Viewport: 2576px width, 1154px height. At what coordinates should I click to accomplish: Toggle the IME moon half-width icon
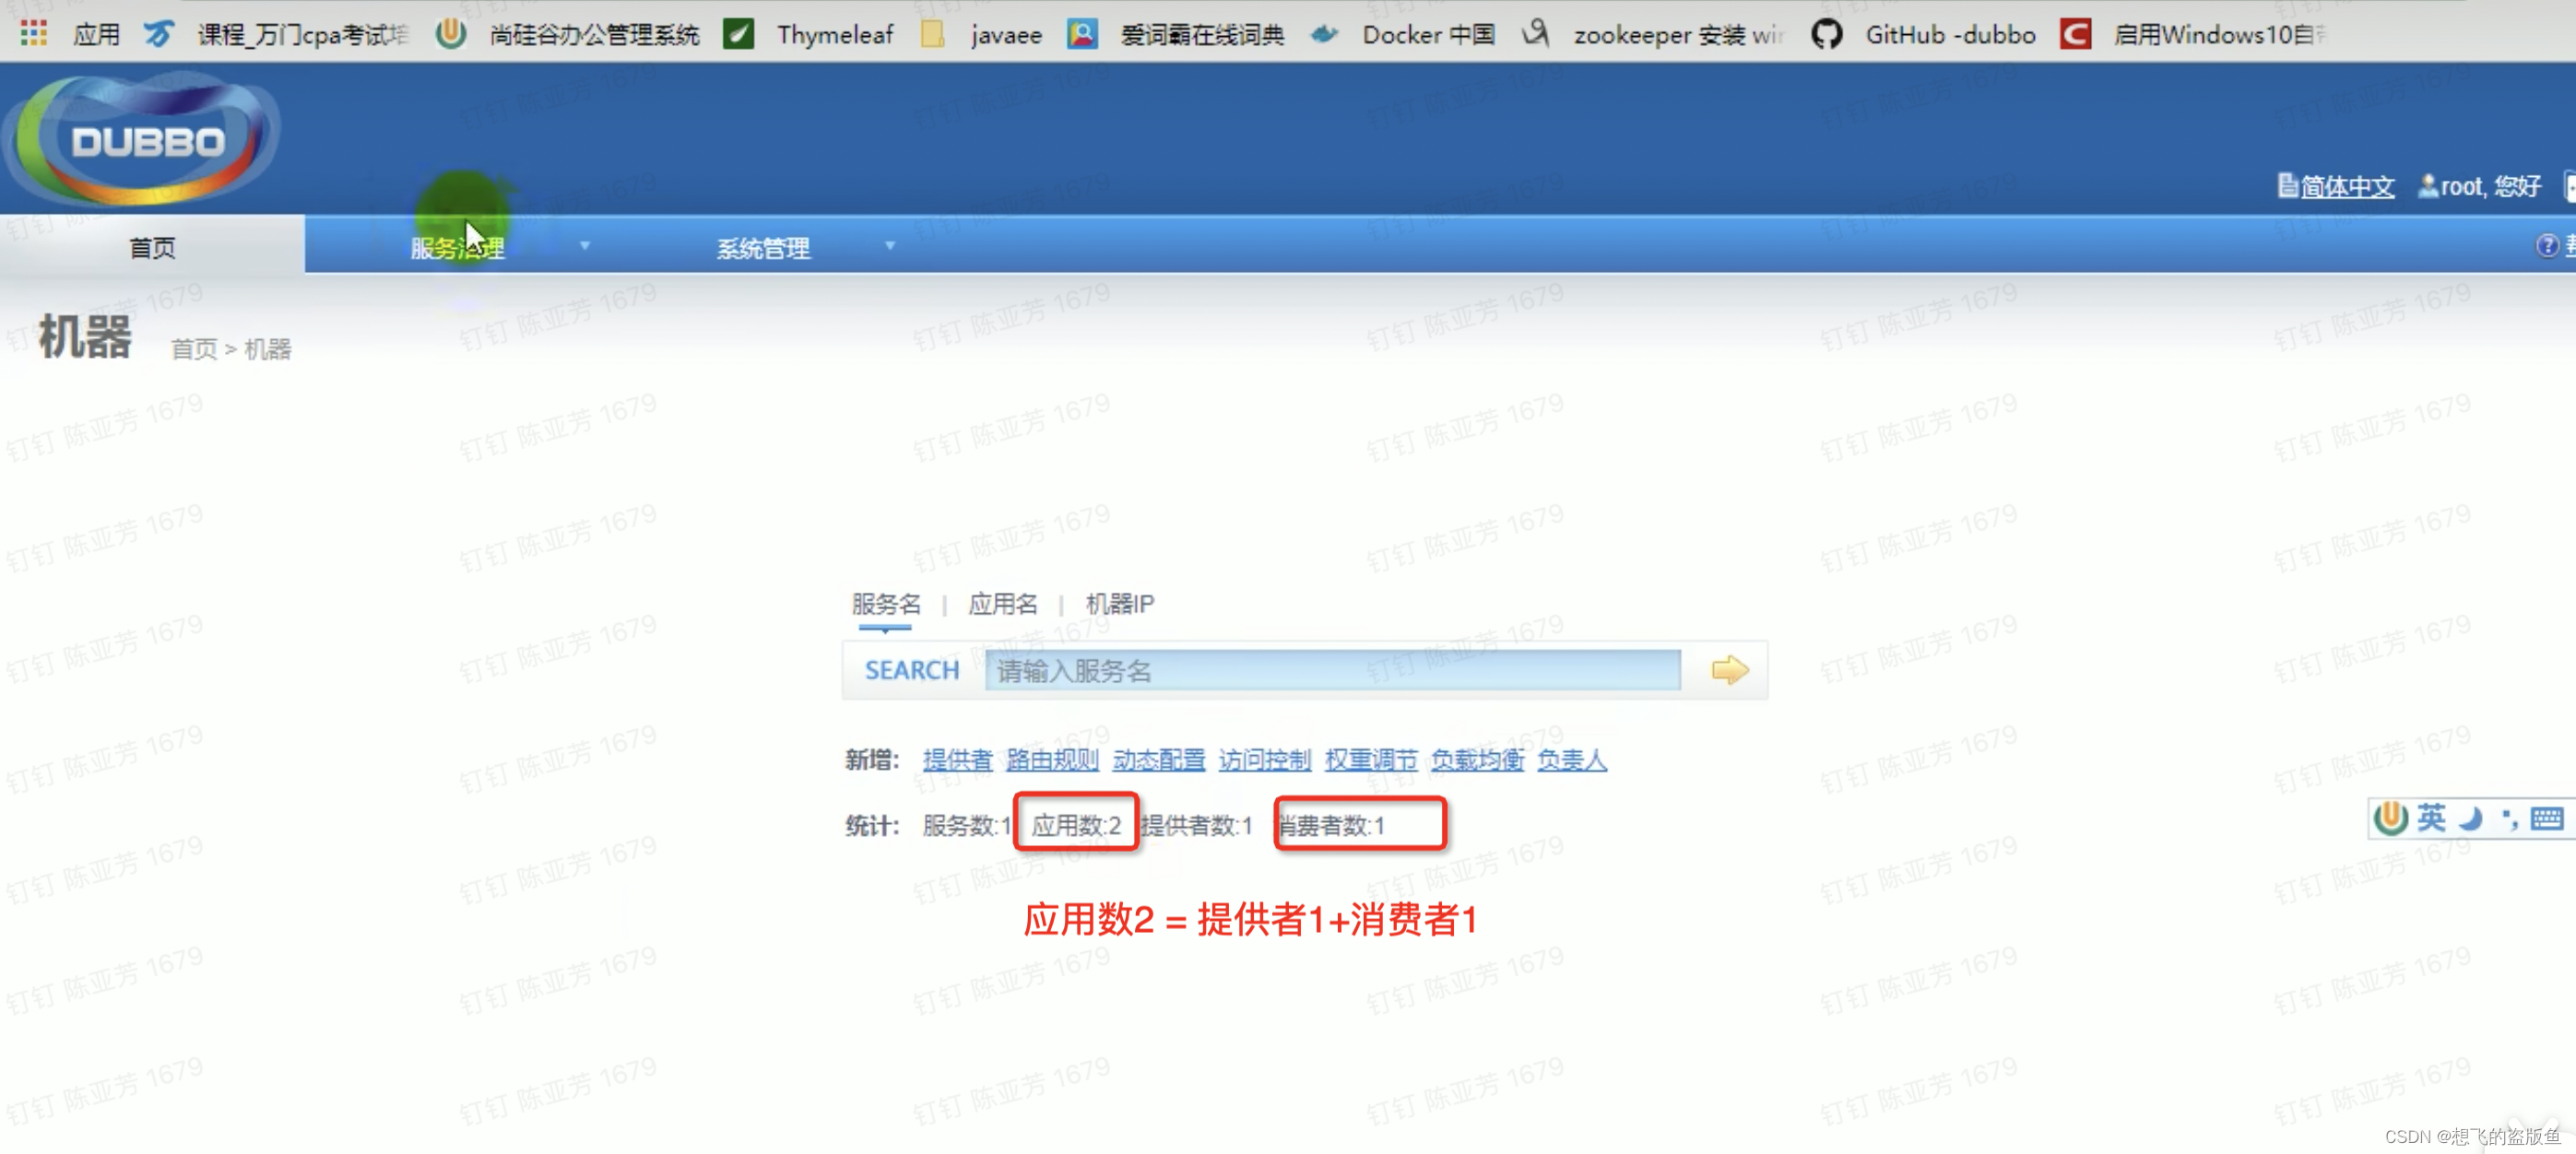point(2470,818)
